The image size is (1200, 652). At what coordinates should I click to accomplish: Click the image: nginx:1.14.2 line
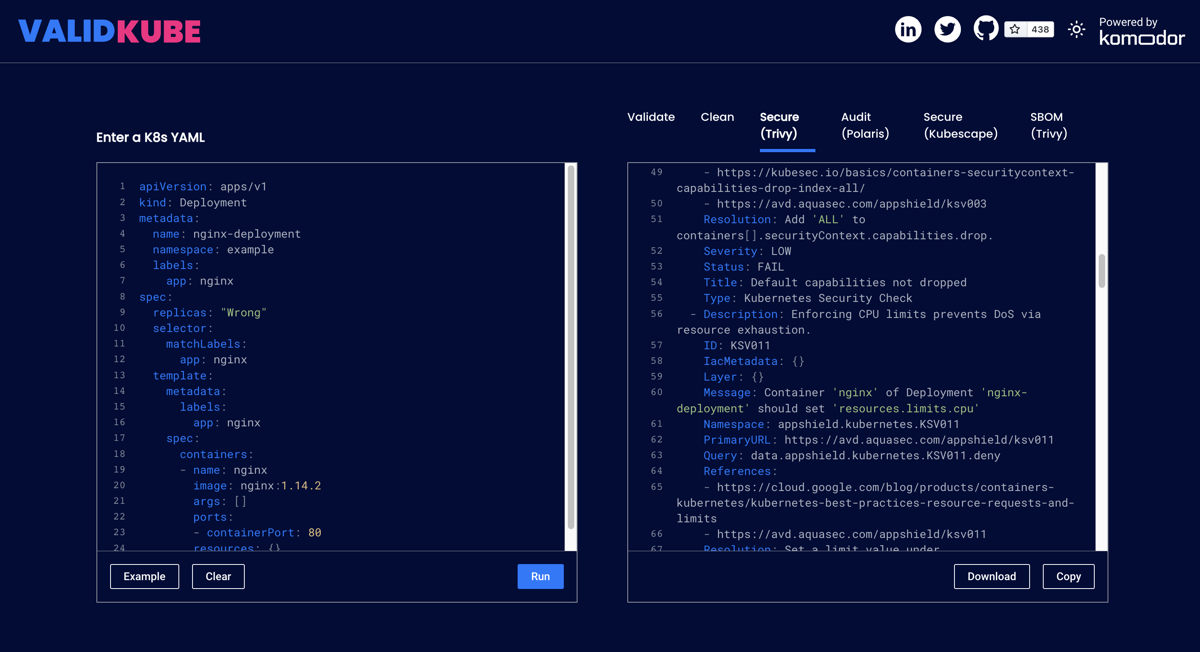pyautogui.click(x=257, y=486)
